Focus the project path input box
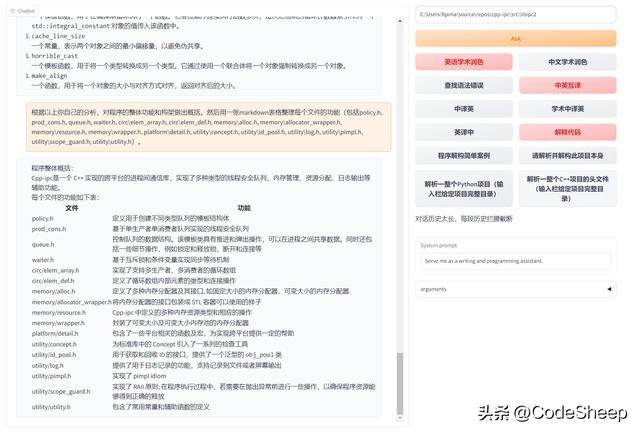The height and width of the screenshot is (434, 640). pos(515,14)
